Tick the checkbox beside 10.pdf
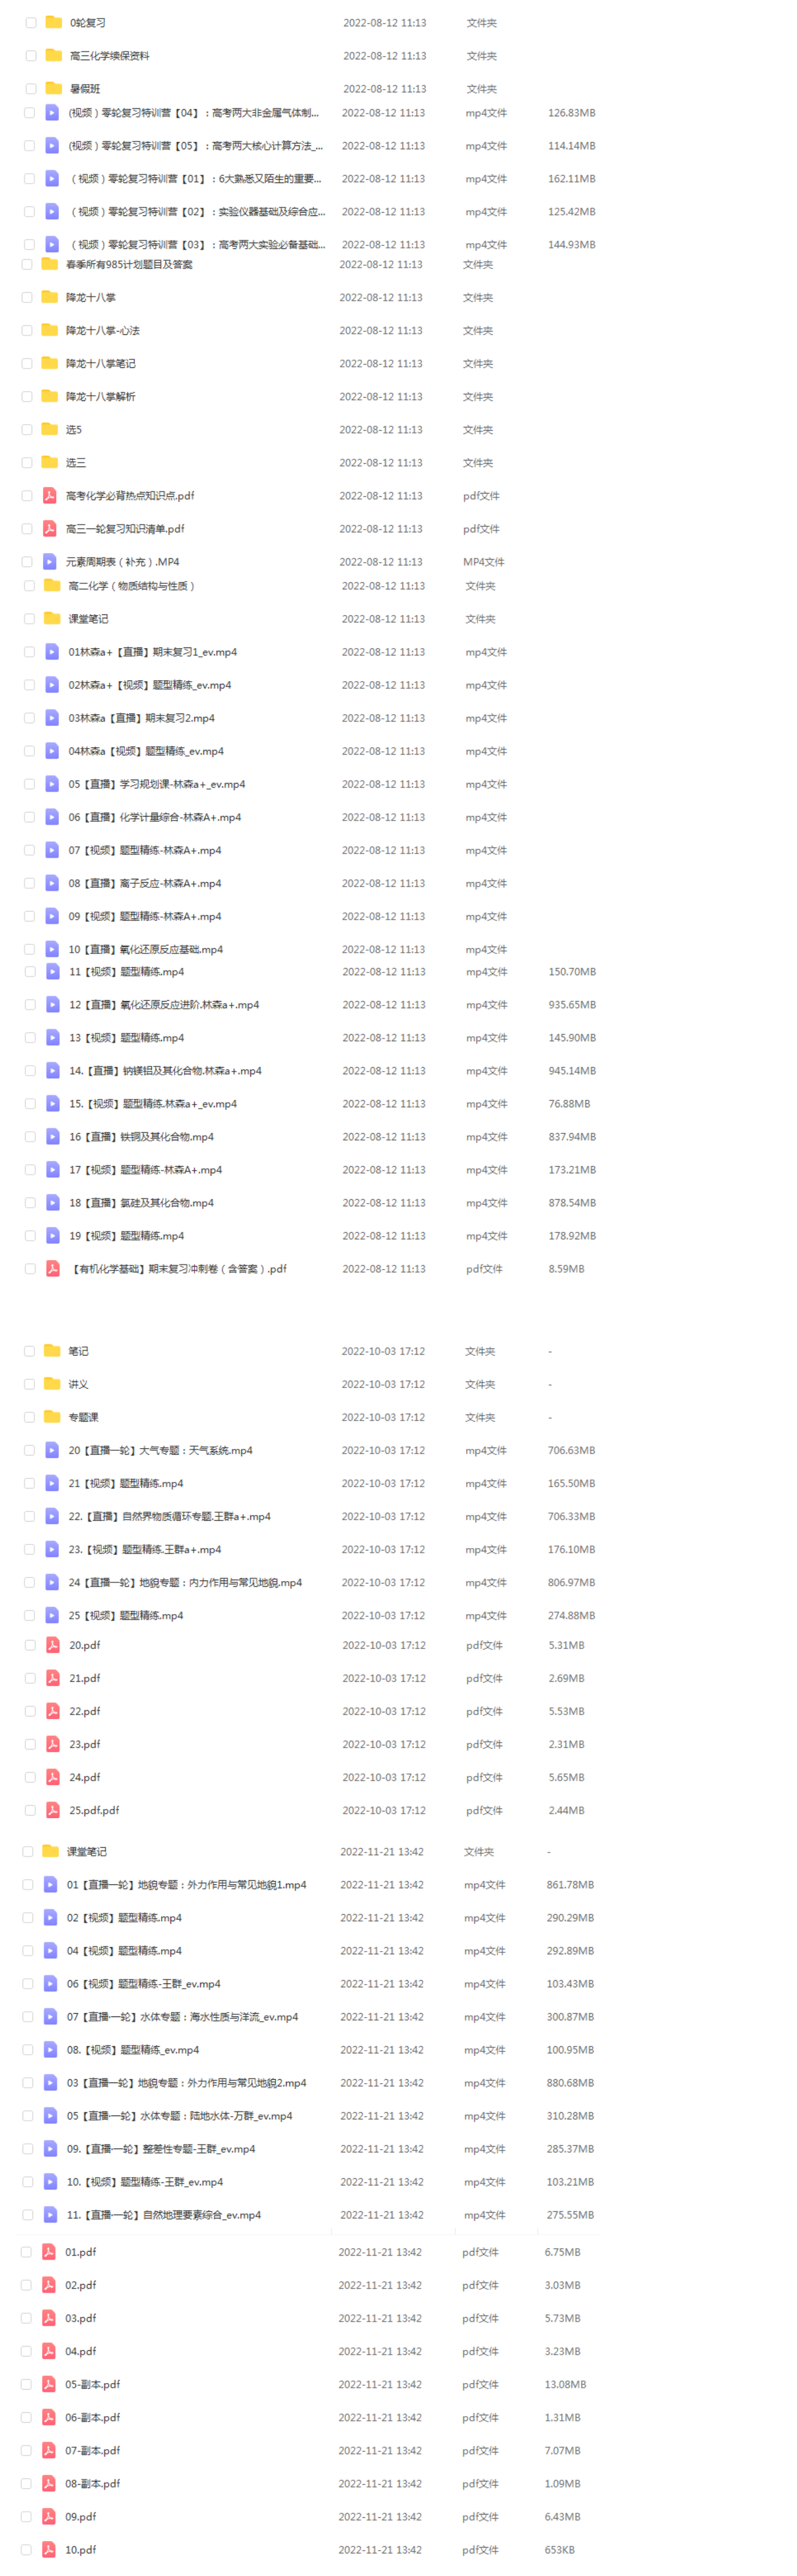The width and height of the screenshot is (797, 2576). (x=27, y=2549)
